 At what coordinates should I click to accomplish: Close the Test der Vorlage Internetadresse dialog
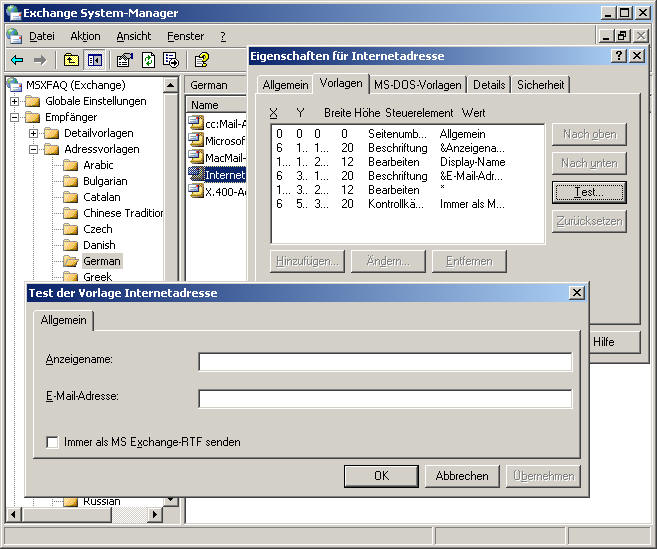(577, 293)
